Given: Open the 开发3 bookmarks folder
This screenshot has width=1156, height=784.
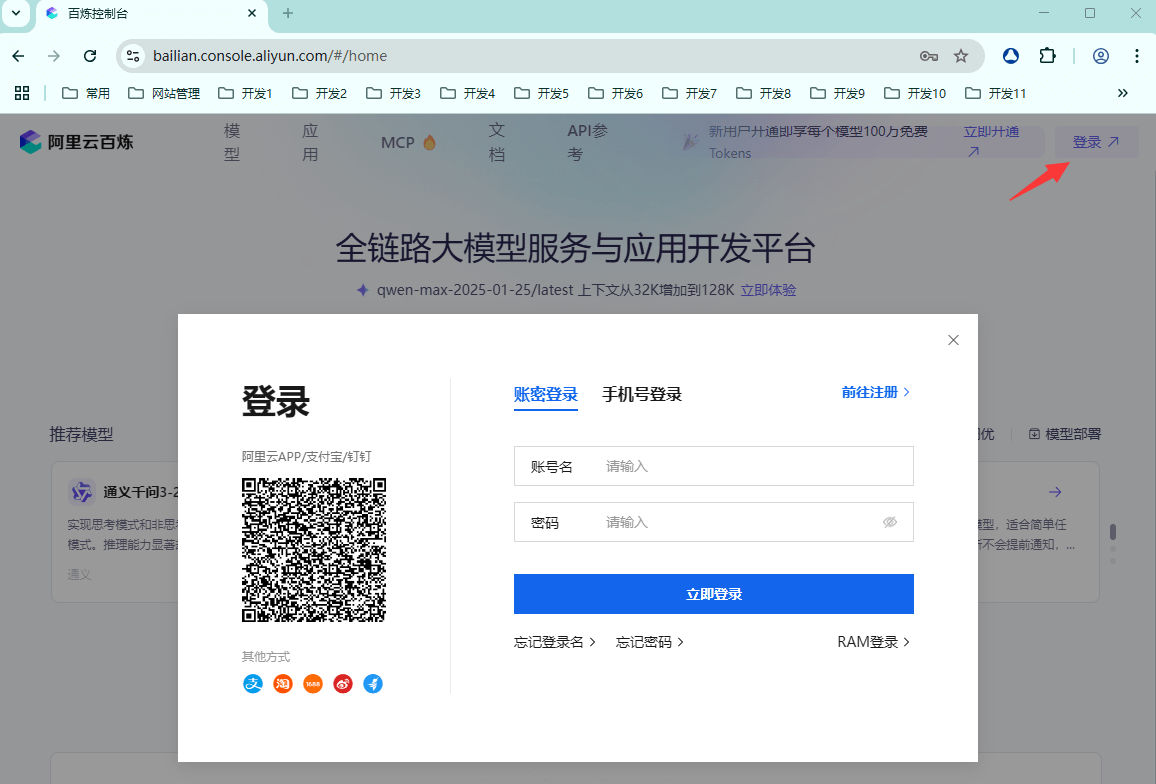Looking at the screenshot, I should (x=394, y=93).
